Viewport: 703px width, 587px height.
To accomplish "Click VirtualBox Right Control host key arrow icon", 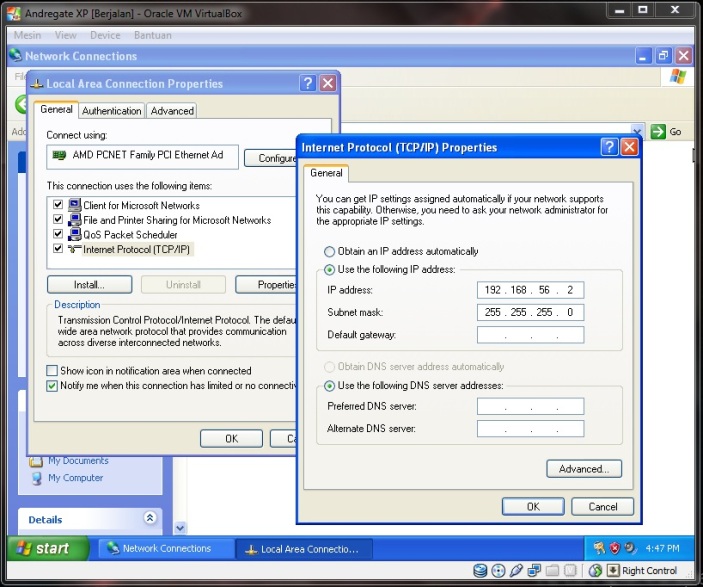I will click(612, 570).
